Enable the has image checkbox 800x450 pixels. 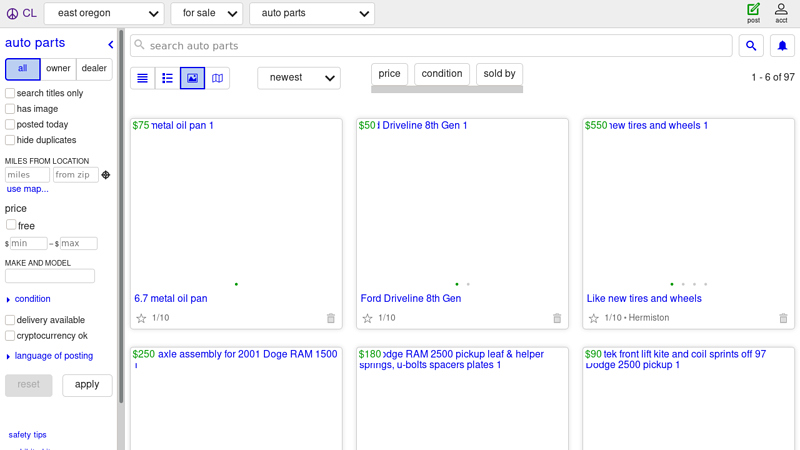click(10, 109)
